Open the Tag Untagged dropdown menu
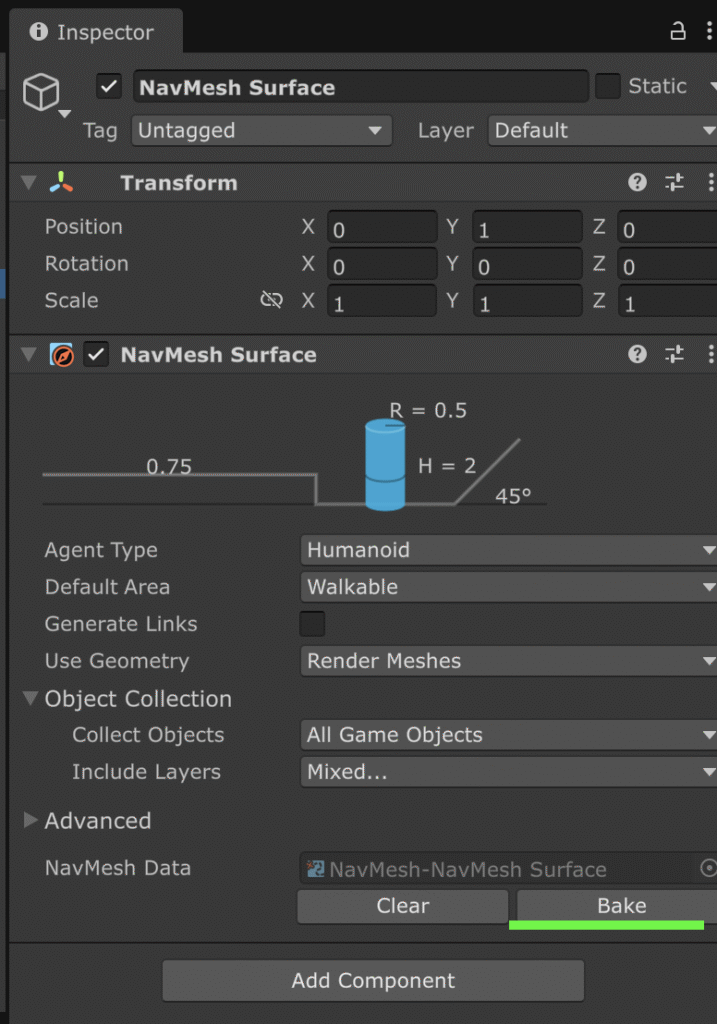 (262, 130)
